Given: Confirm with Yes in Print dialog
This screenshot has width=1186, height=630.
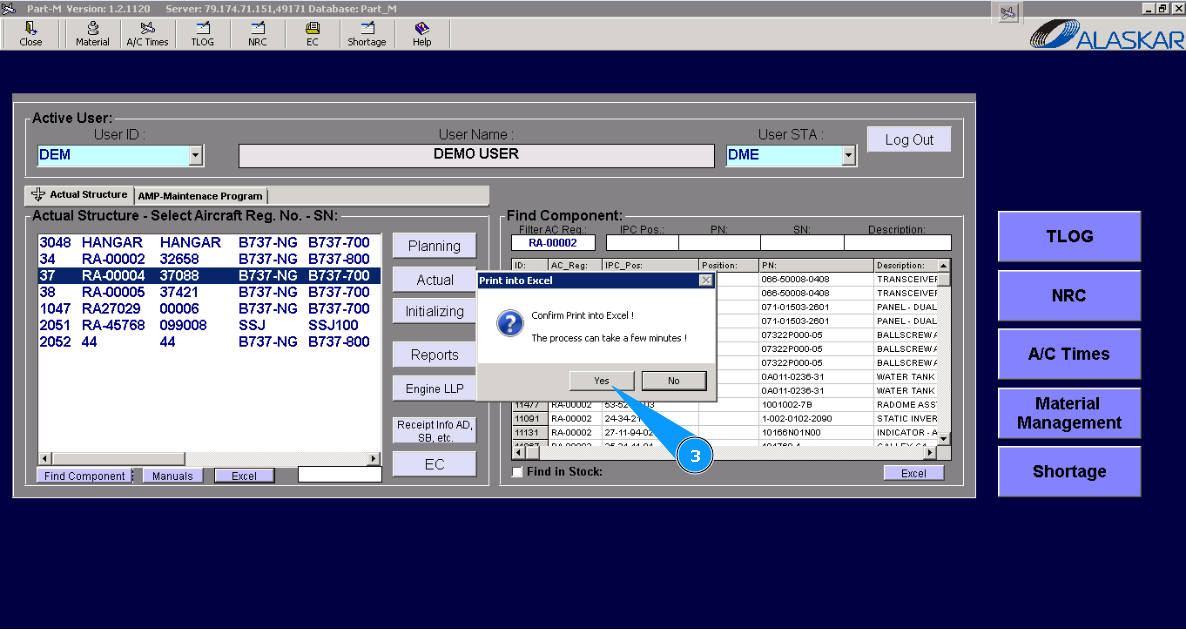Looking at the screenshot, I should [601, 381].
